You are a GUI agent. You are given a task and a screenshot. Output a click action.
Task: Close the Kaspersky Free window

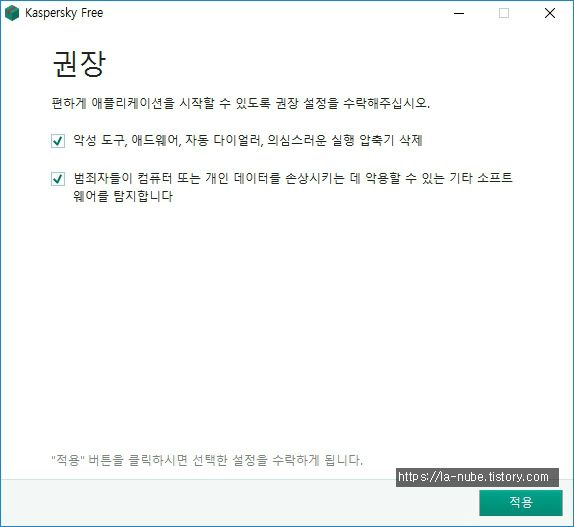(550, 13)
